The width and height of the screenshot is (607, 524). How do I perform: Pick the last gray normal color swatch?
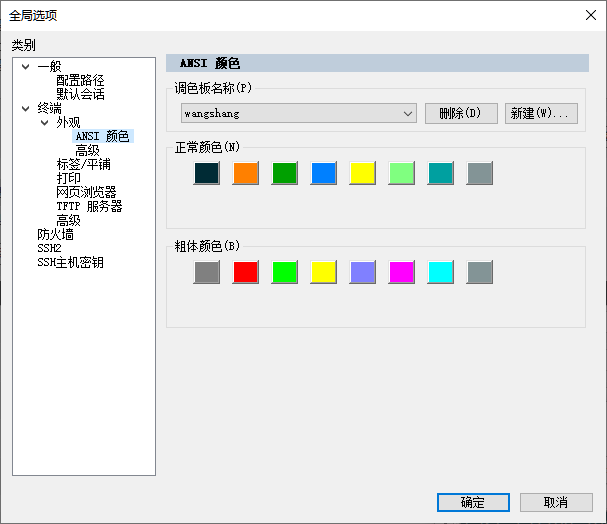pyautogui.click(x=480, y=173)
